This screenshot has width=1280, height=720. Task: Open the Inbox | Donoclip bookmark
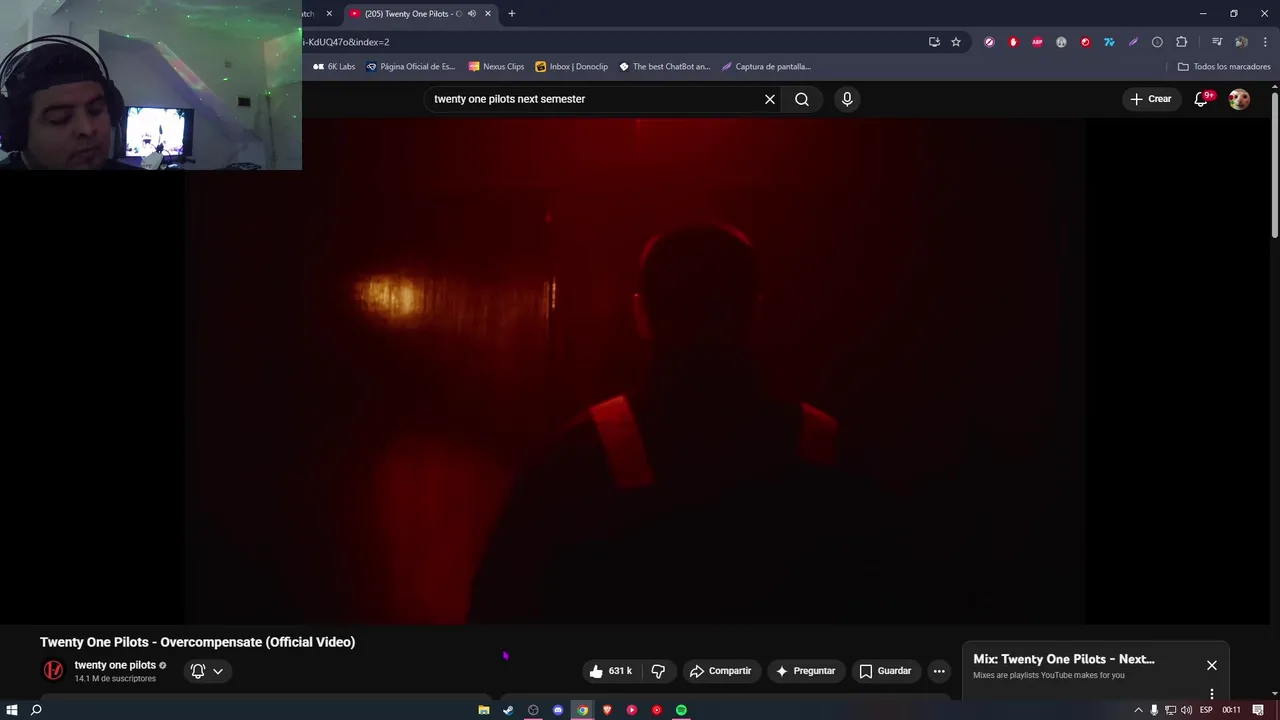pos(571,67)
